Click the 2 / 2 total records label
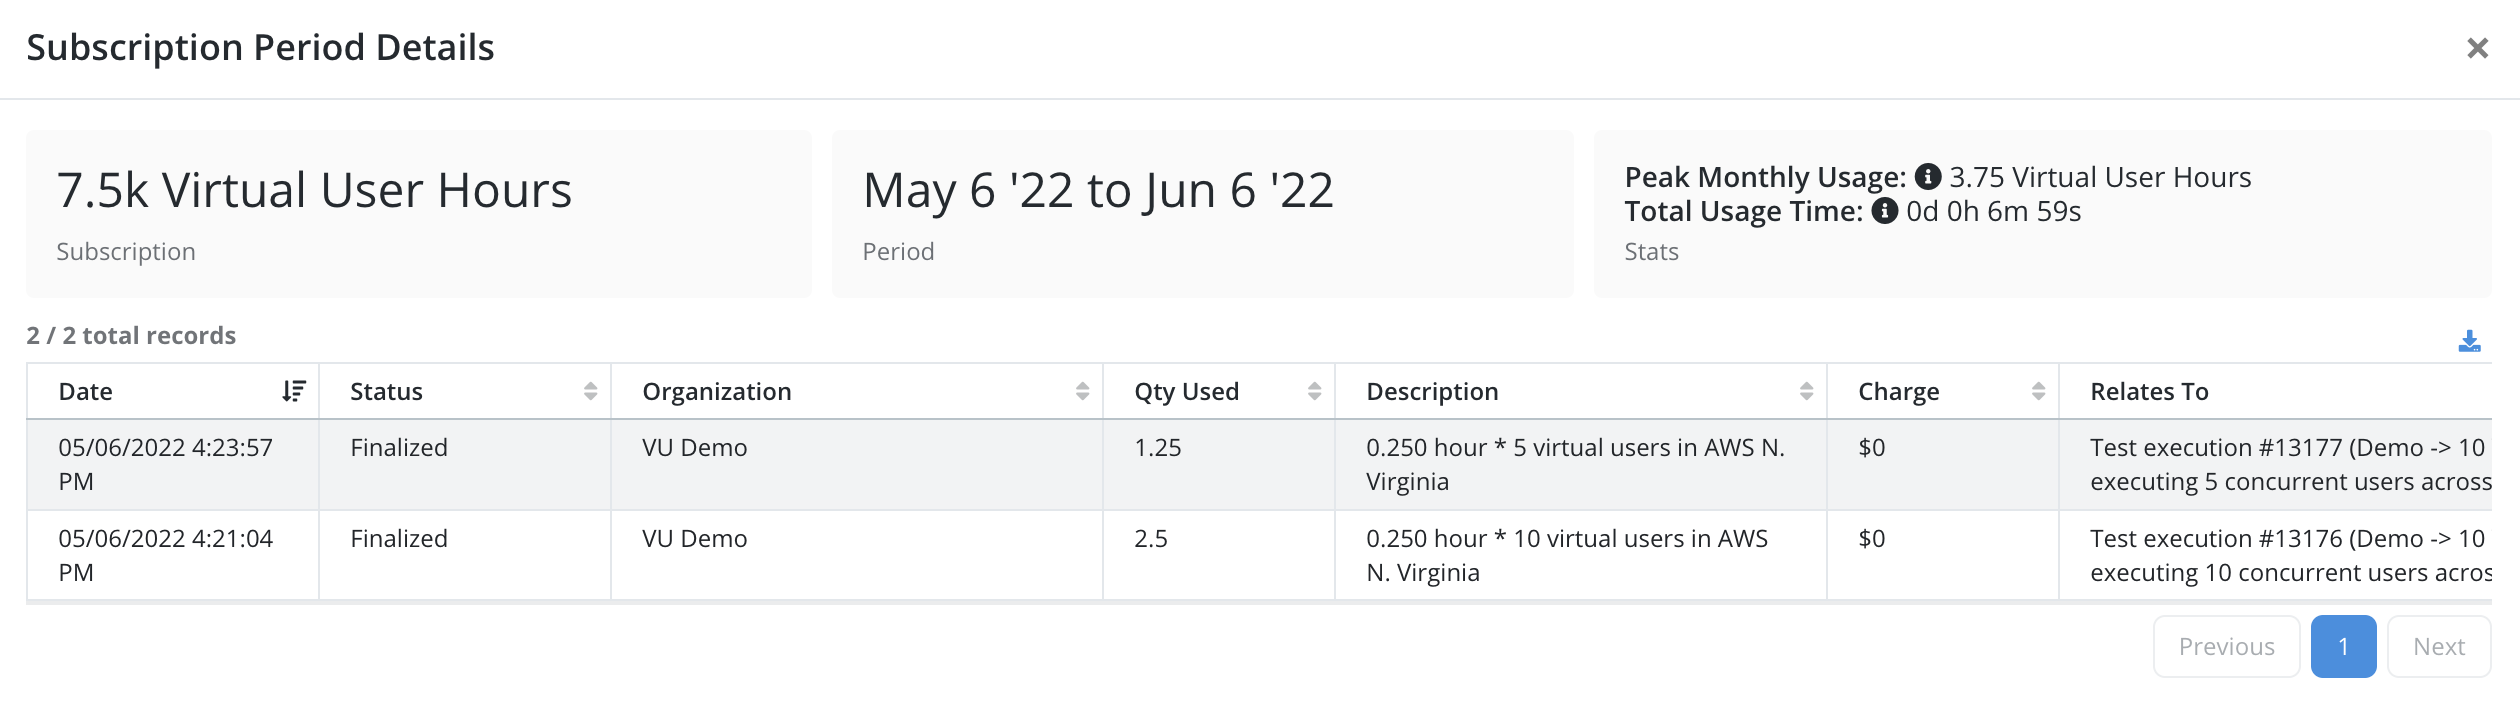The width and height of the screenshot is (2520, 712). point(131,336)
